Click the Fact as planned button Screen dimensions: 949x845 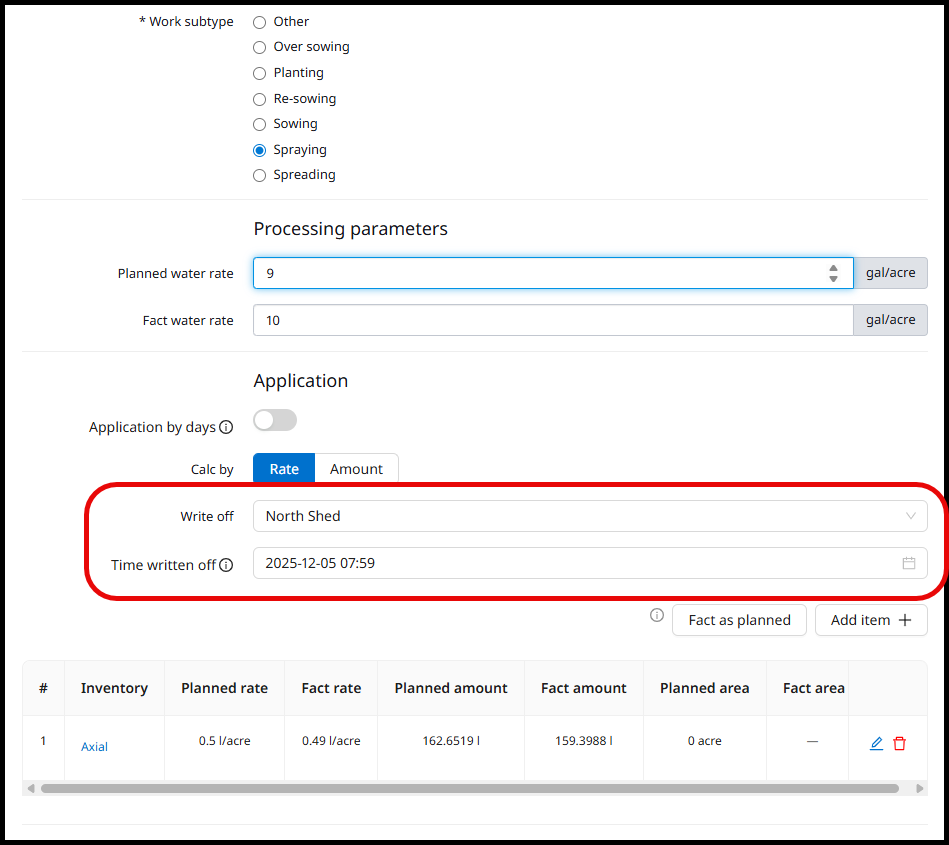pyautogui.click(x=739, y=620)
